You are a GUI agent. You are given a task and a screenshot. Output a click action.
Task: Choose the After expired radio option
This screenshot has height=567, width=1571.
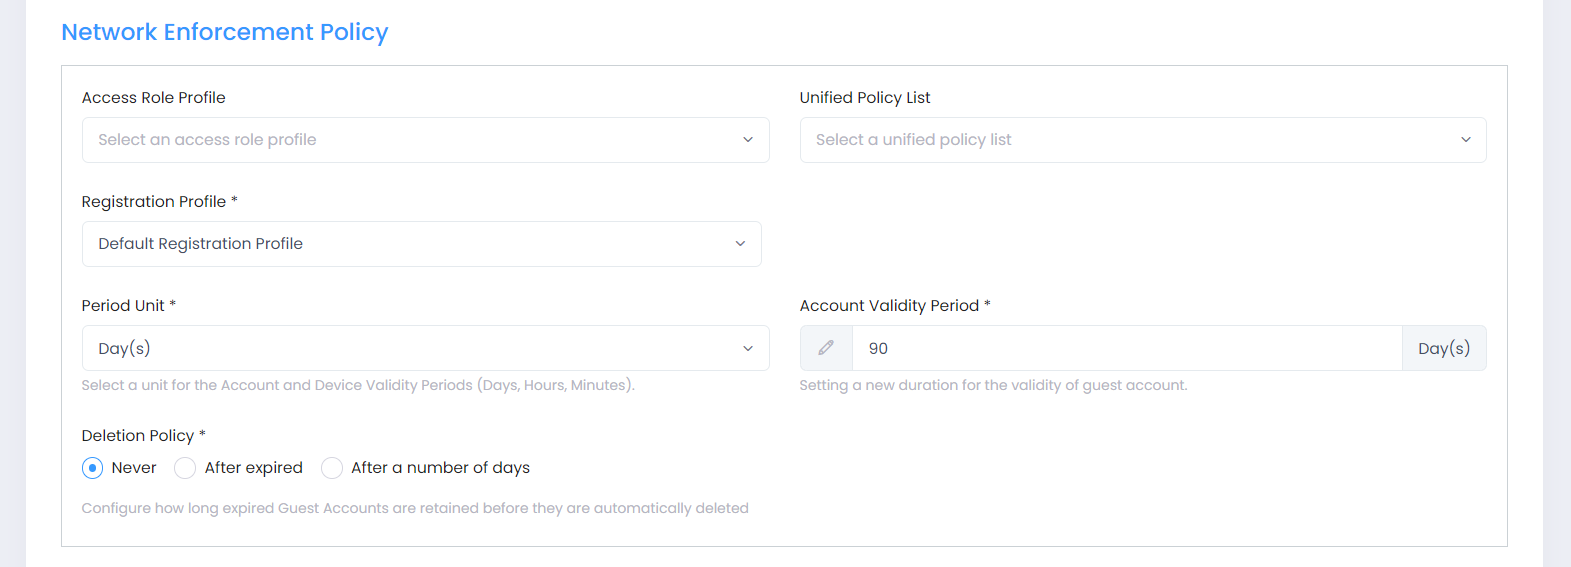pos(185,468)
